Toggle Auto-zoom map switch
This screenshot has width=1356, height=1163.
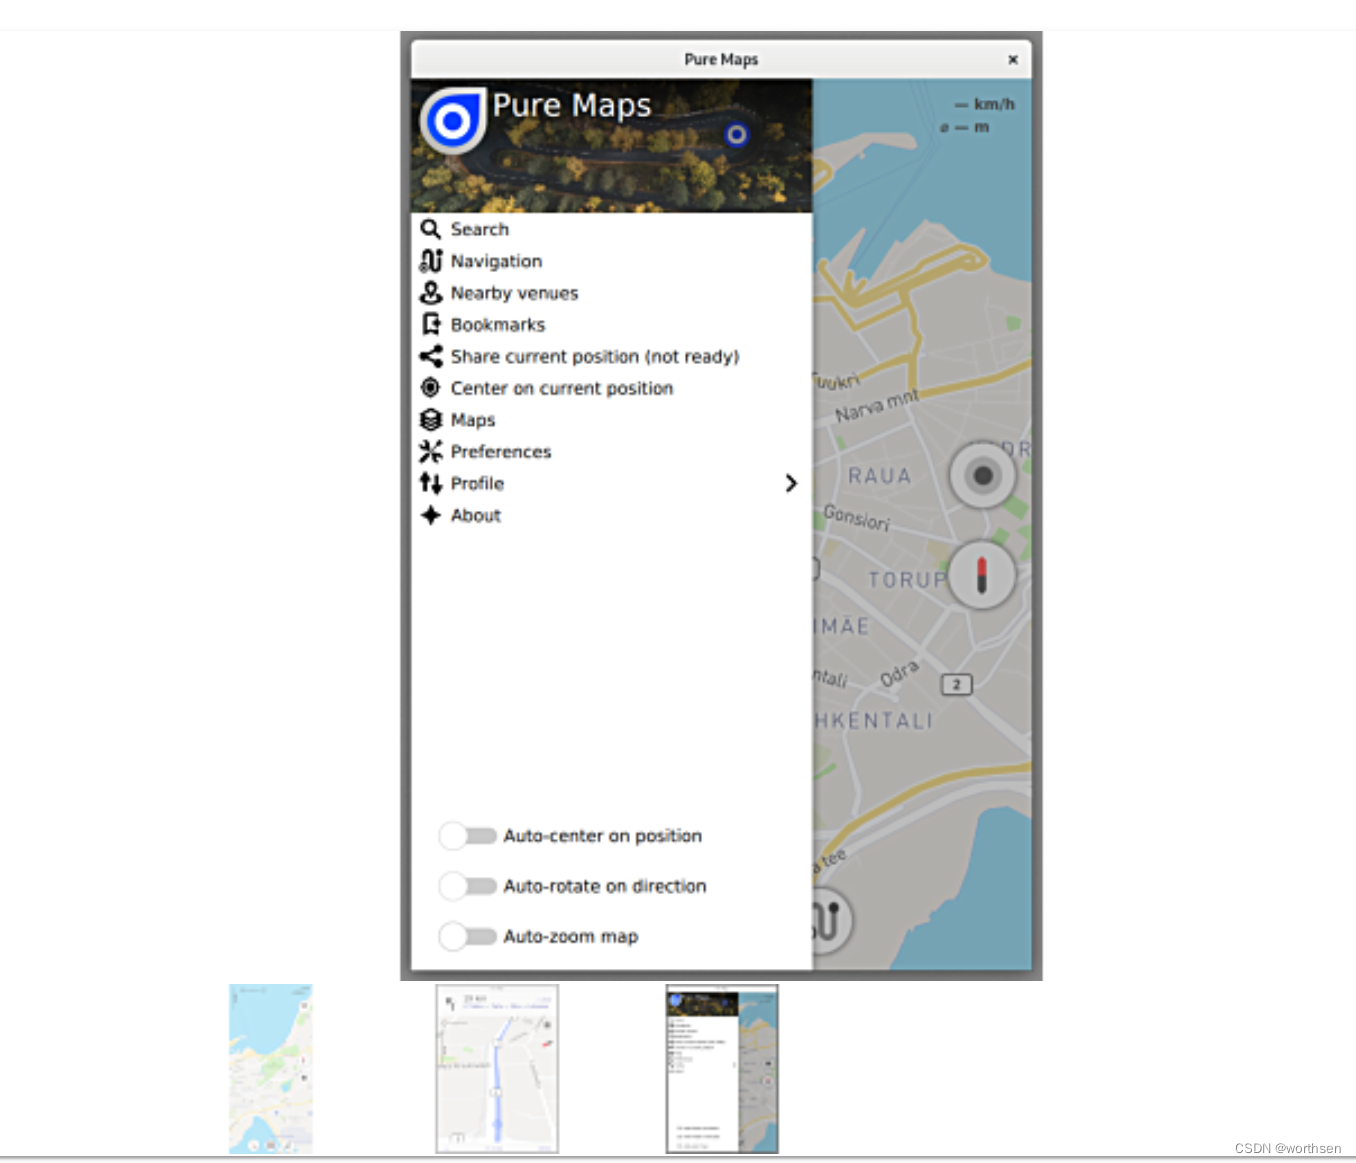click(468, 936)
